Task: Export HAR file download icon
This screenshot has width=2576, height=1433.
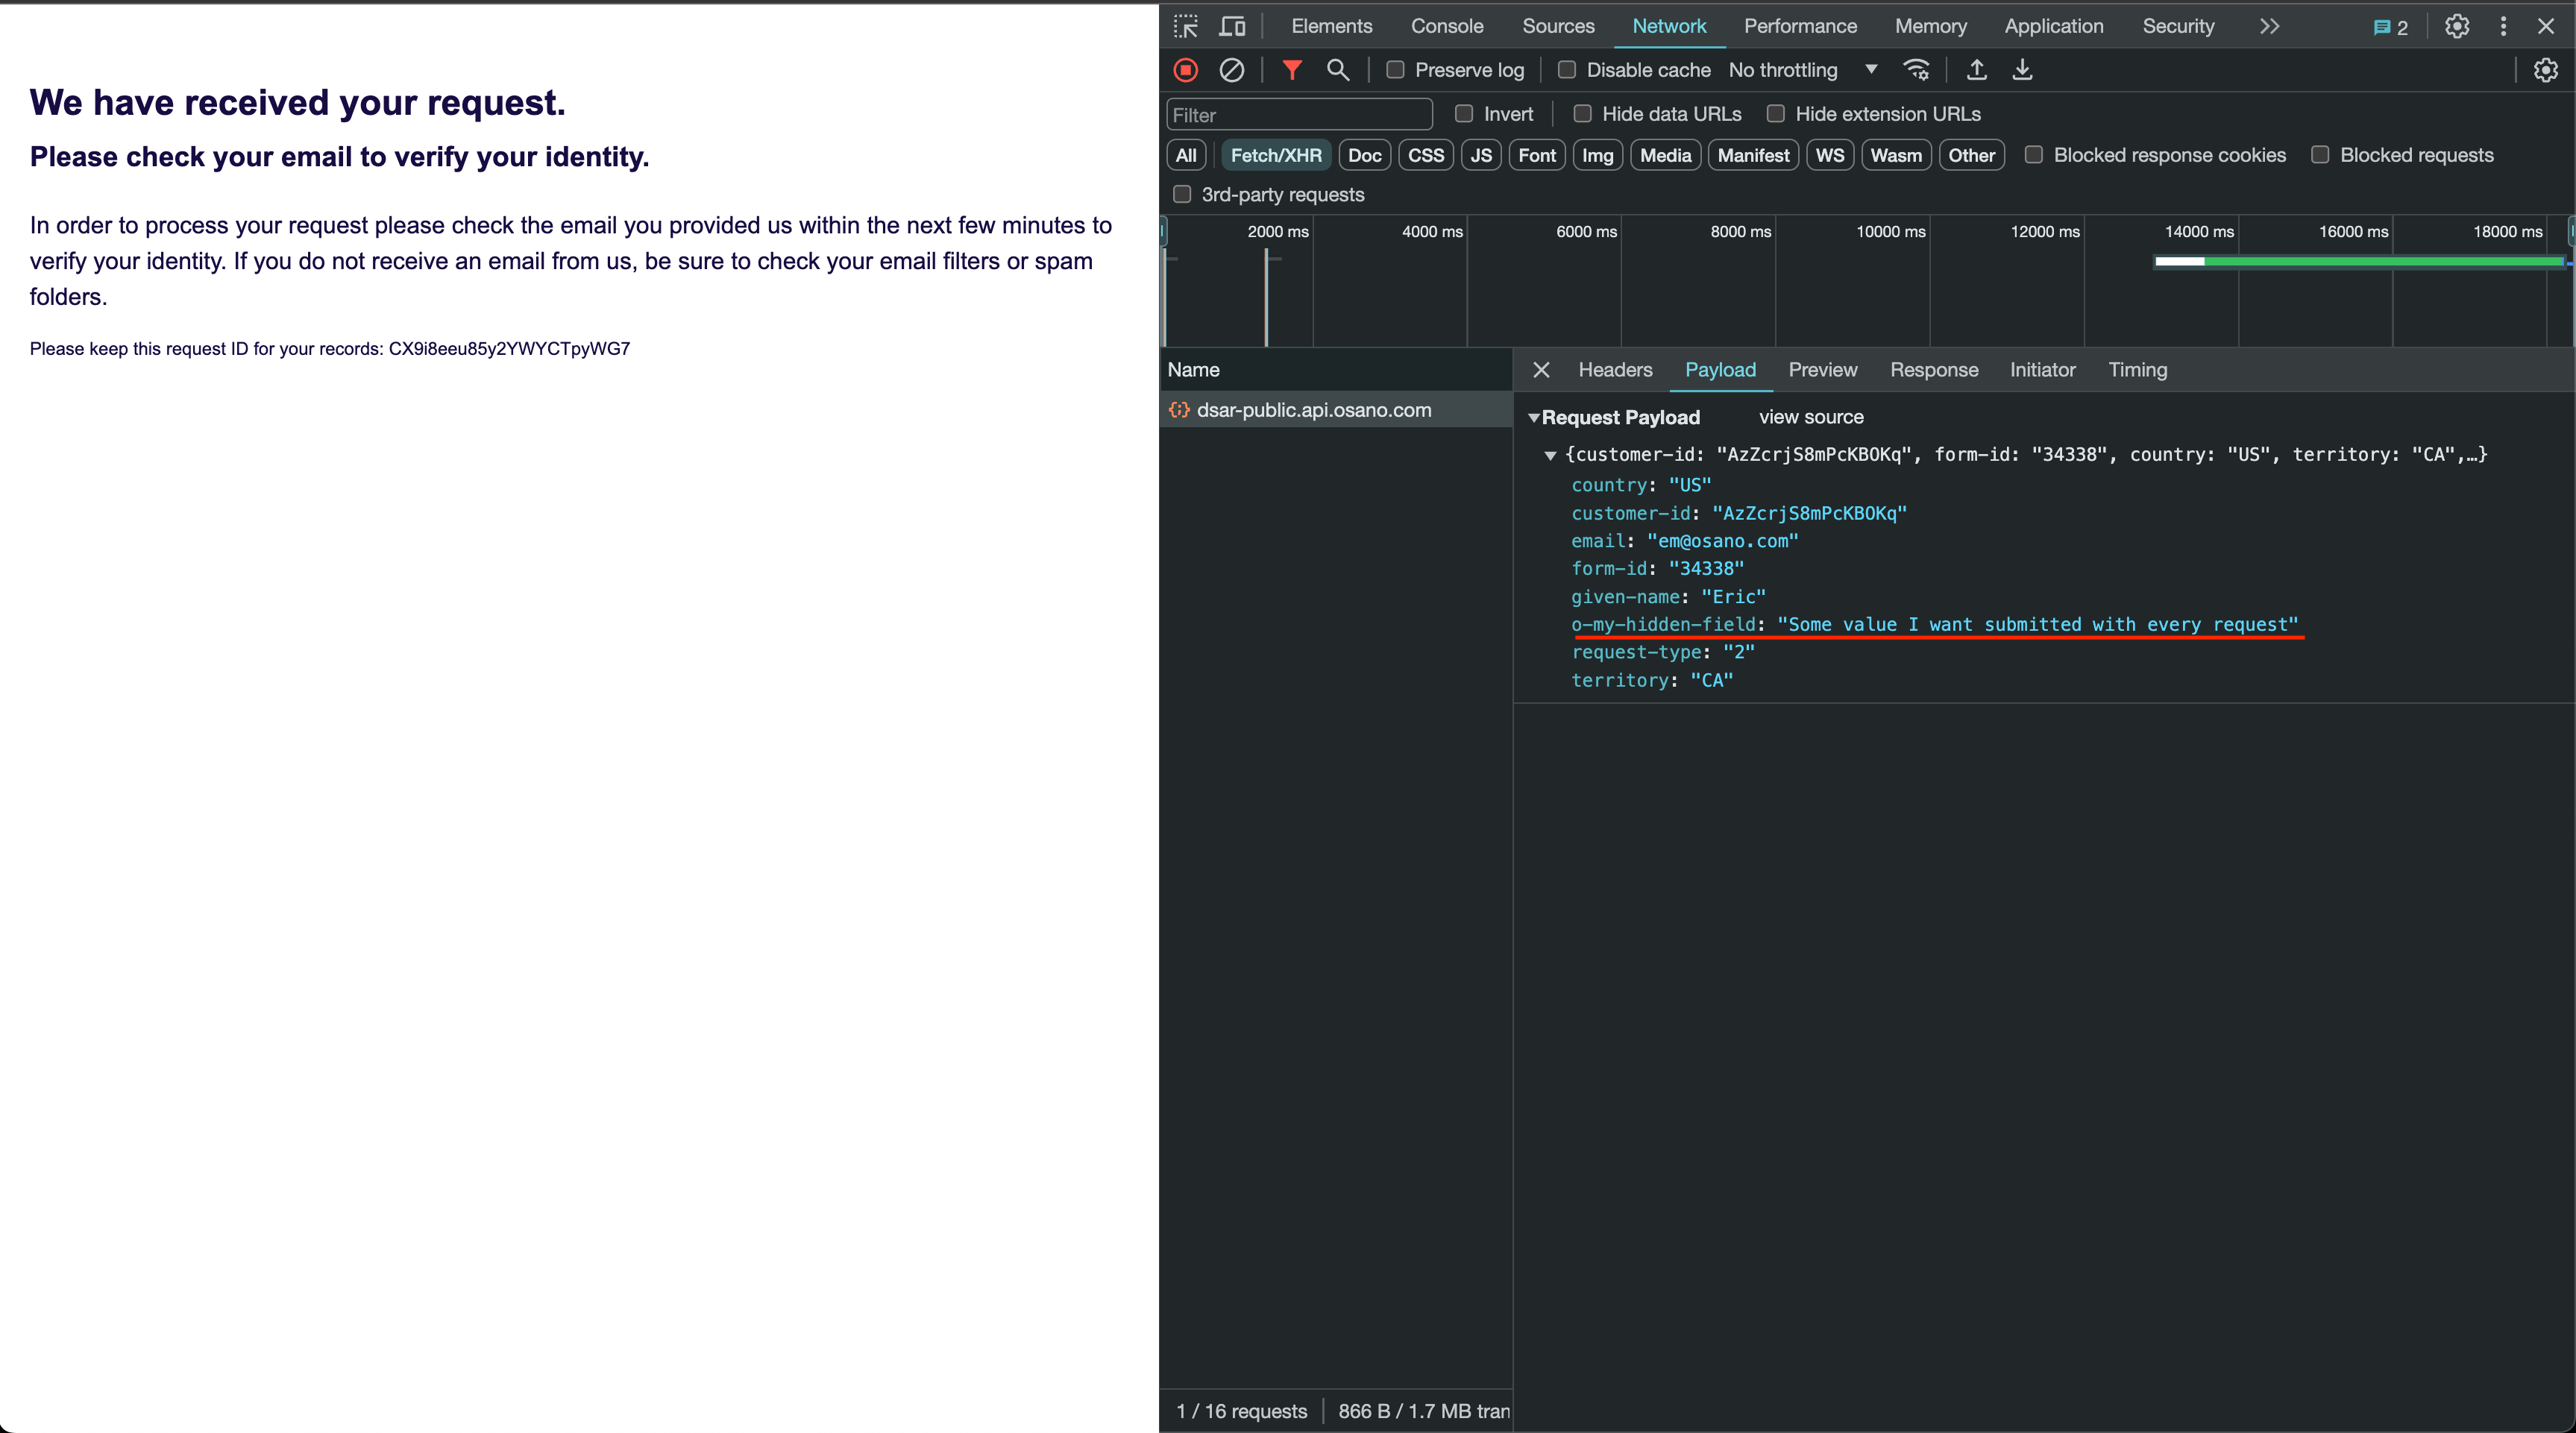Action: [x=2023, y=70]
